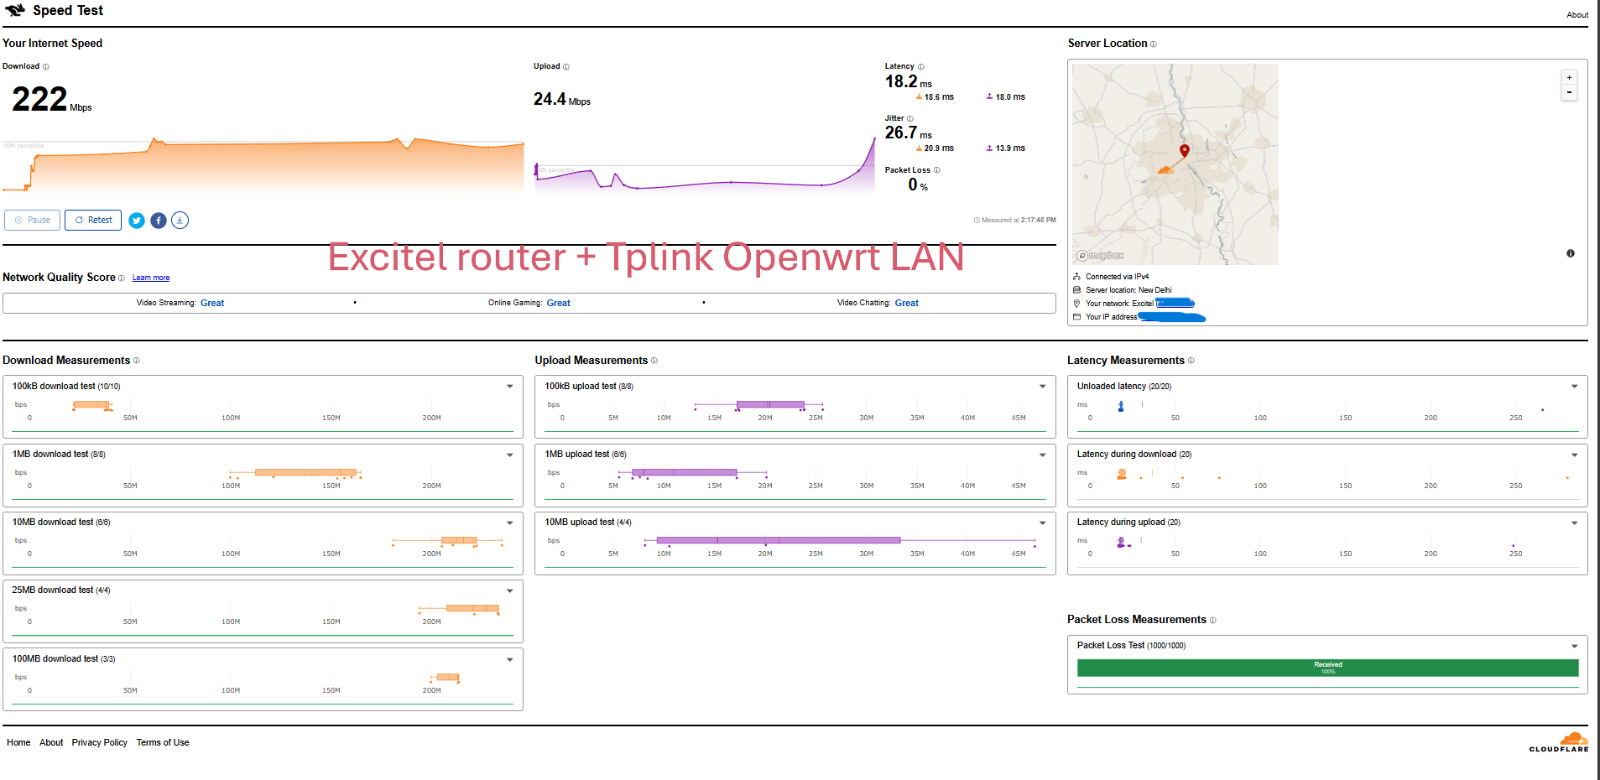Click the info icon next to Latency
The width and height of the screenshot is (1600, 780).
(921, 67)
